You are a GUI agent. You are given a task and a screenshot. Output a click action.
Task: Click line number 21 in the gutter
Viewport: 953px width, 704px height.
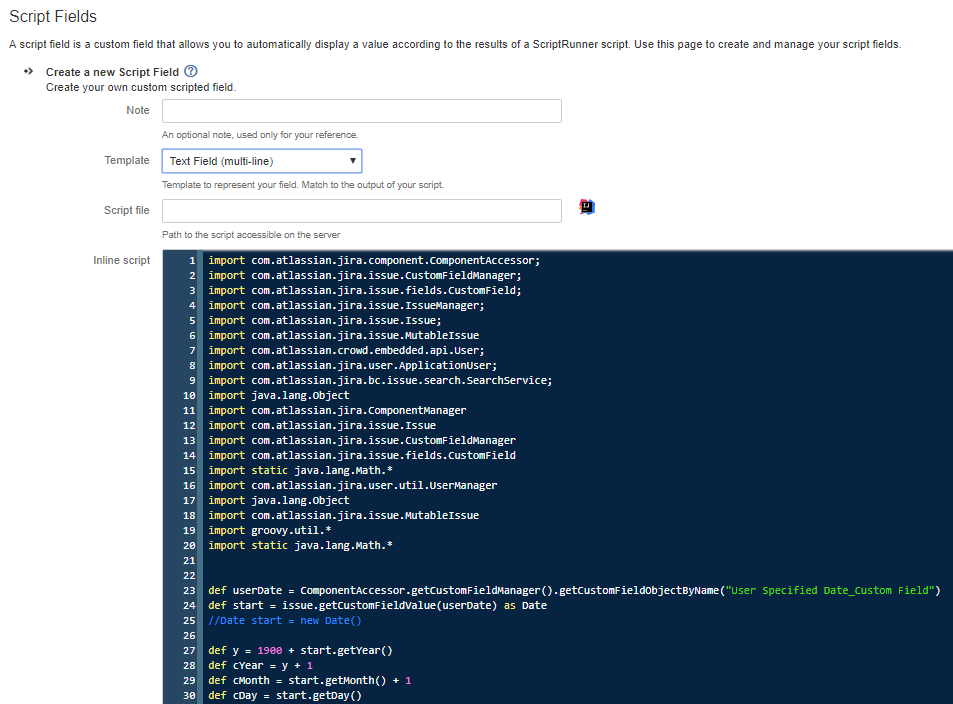point(189,561)
